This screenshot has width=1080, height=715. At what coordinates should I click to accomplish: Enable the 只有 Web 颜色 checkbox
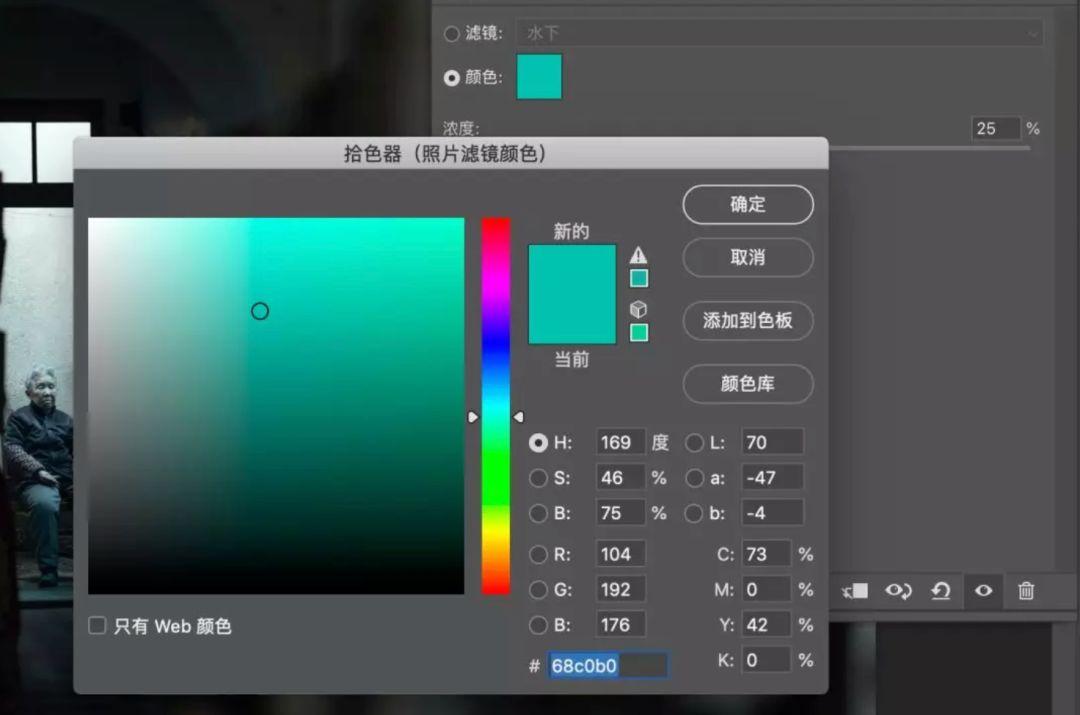97,626
